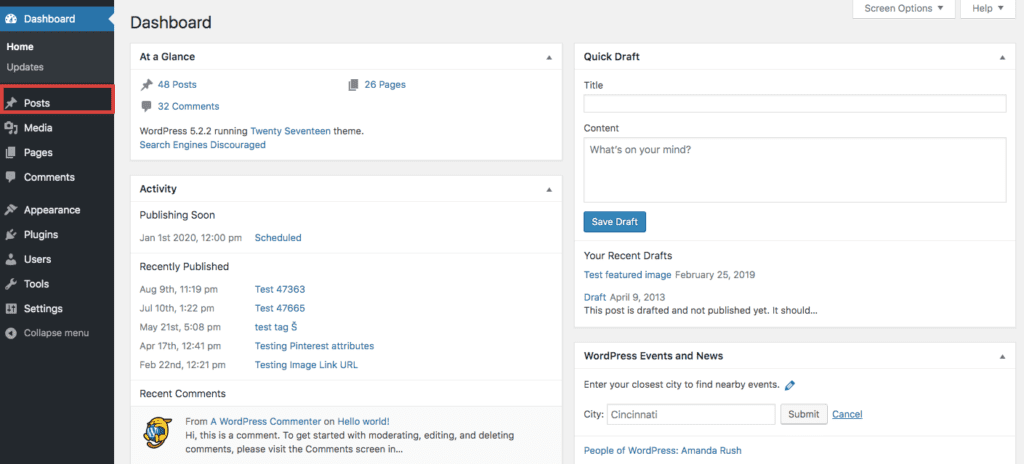Image resolution: width=1024 pixels, height=464 pixels.
Task: Click the Save Draft button
Action: pos(615,222)
